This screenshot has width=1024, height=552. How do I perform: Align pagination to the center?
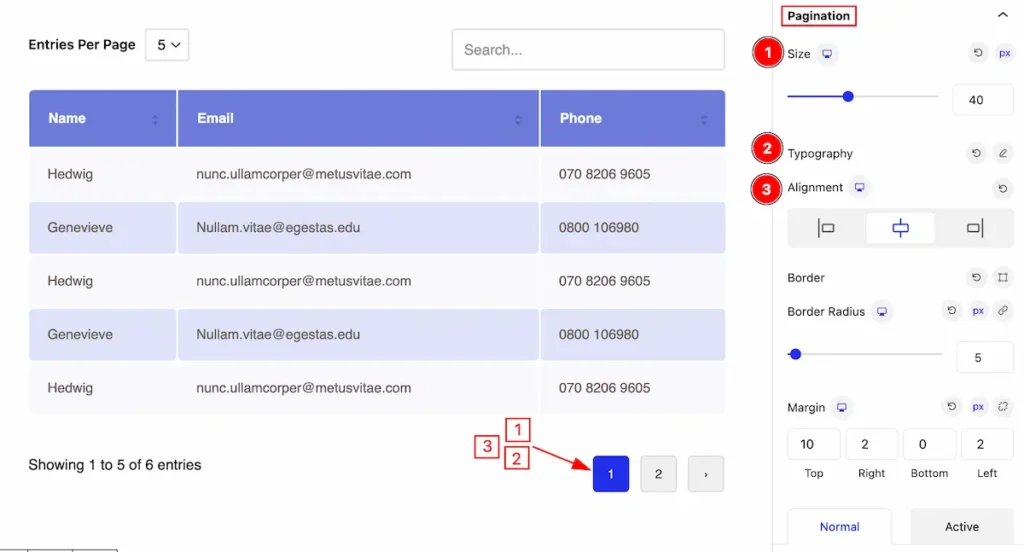pos(901,228)
